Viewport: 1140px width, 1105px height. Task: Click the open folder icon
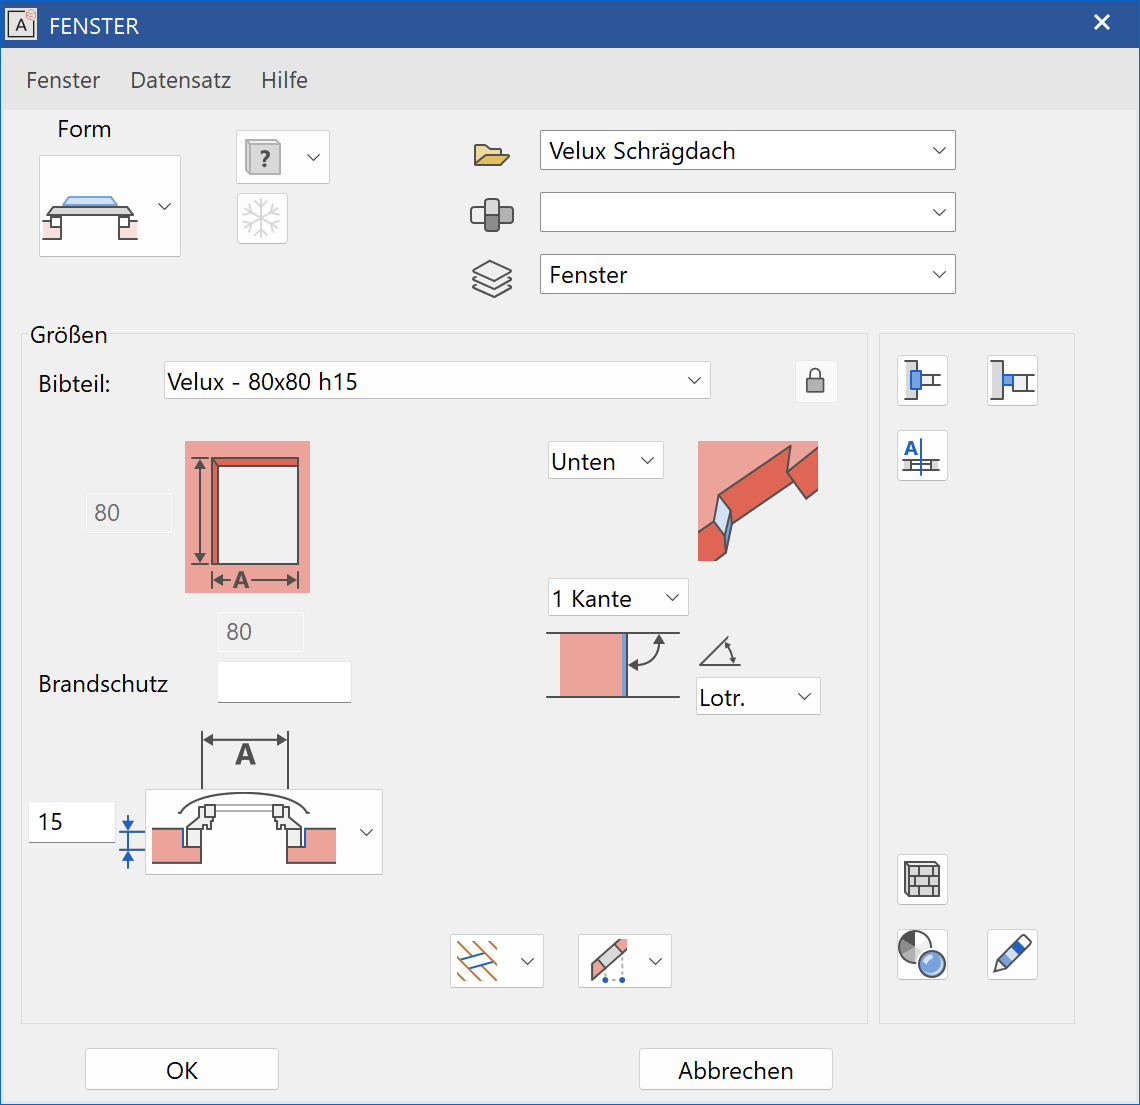491,155
